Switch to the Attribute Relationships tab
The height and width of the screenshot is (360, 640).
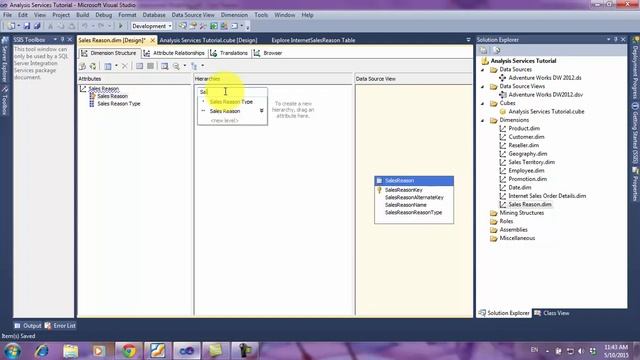[174, 53]
